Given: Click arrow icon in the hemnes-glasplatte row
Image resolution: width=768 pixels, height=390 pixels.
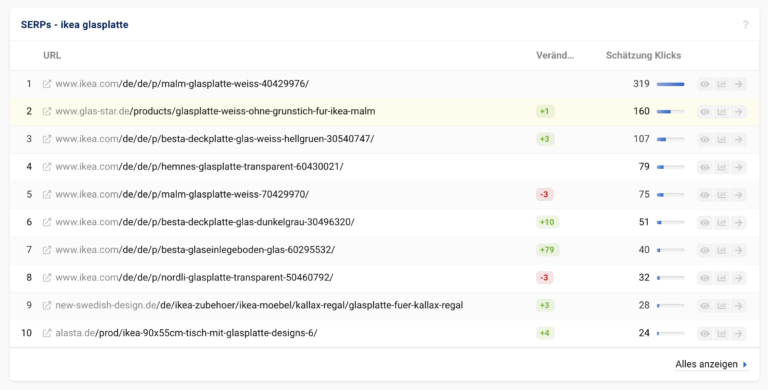Looking at the screenshot, I should (738, 167).
